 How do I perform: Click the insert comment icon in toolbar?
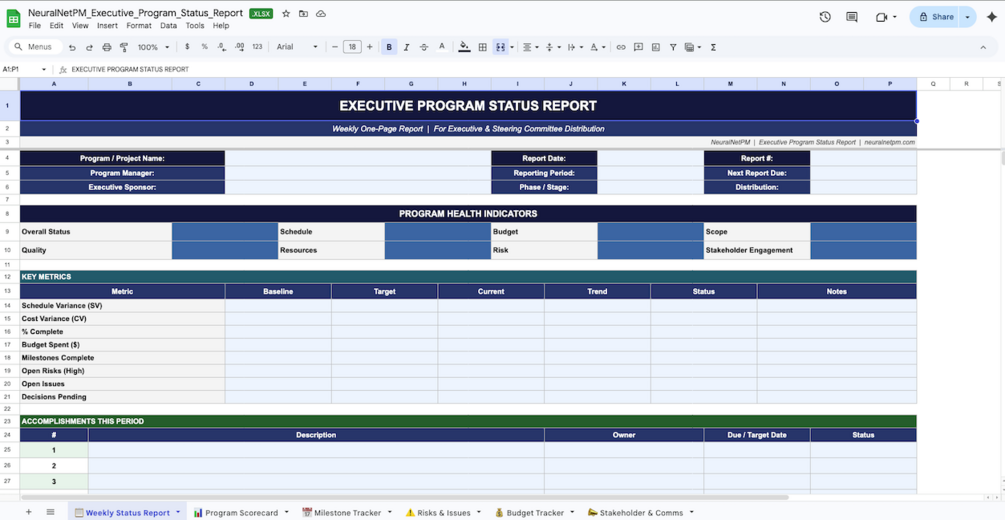pyautogui.click(x=638, y=47)
